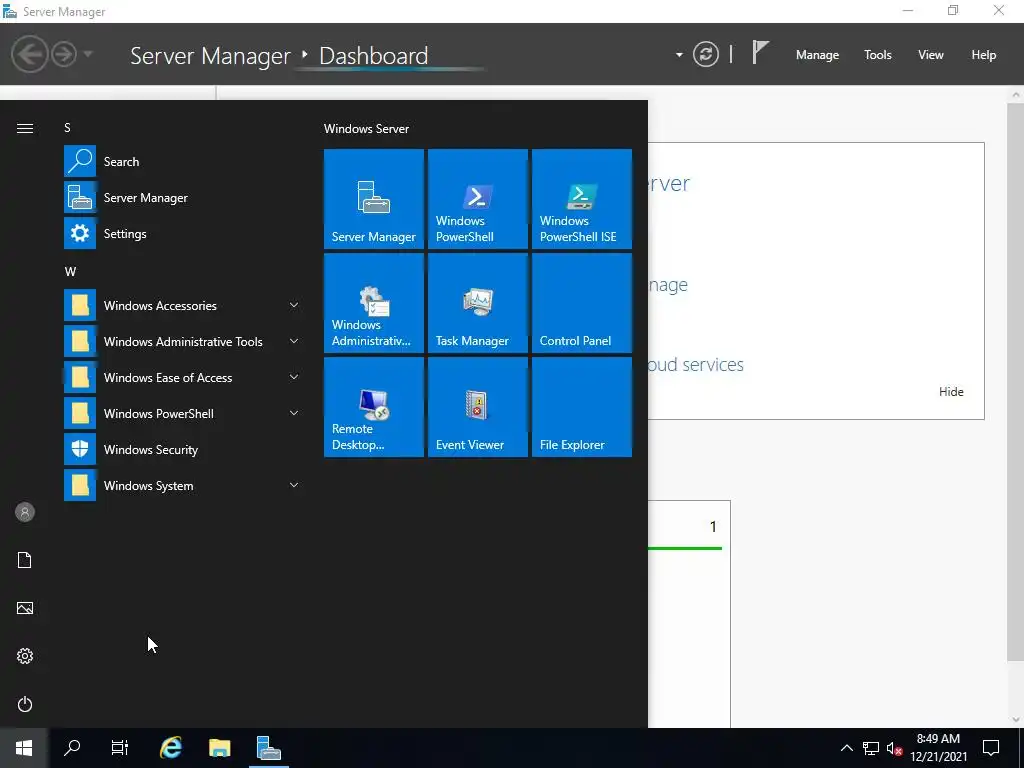Image resolution: width=1024 pixels, height=768 pixels.
Task: Refresh the Server Manager dashboard
Action: click(705, 54)
